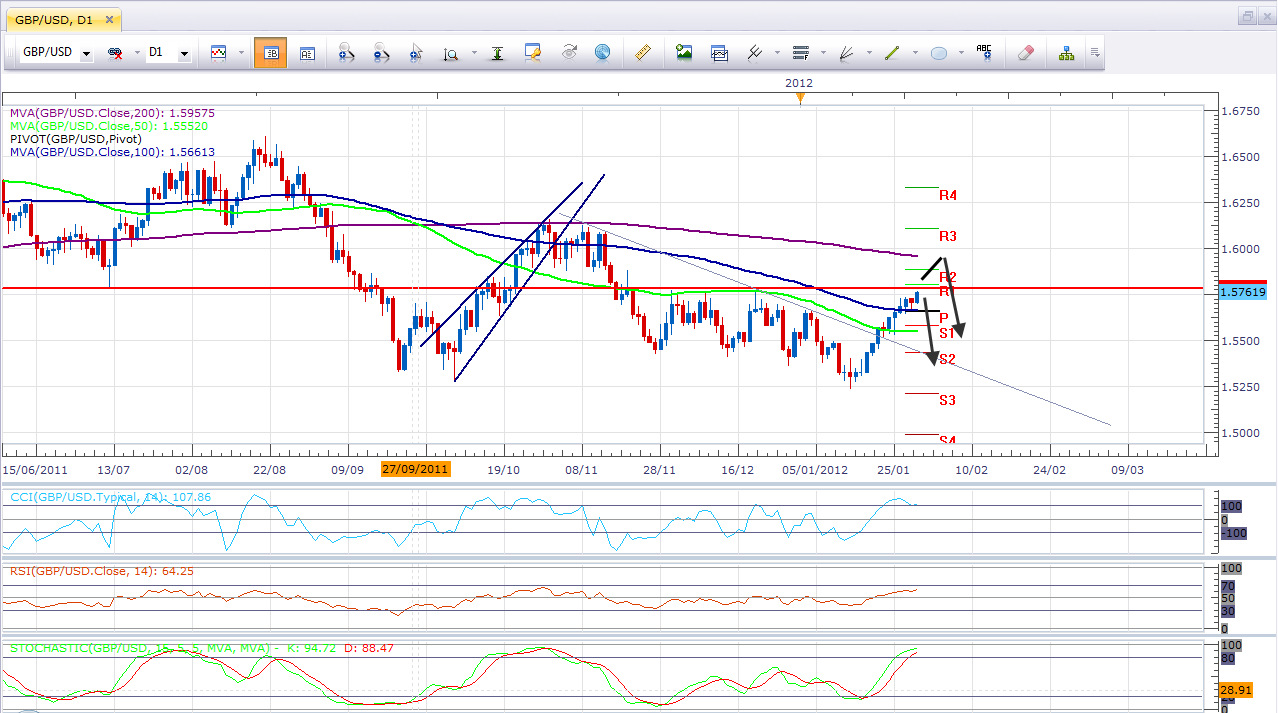Click the 10/02 date axis label

(x=971, y=468)
